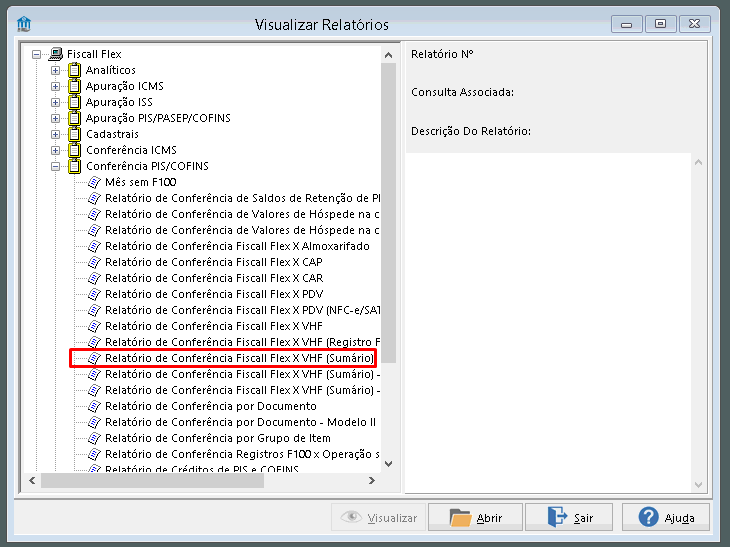The height and width of the screenshot is (547, 730).
Task: Collapse the Conferência PIS/COFINS folder
Action: coord(55,166)
